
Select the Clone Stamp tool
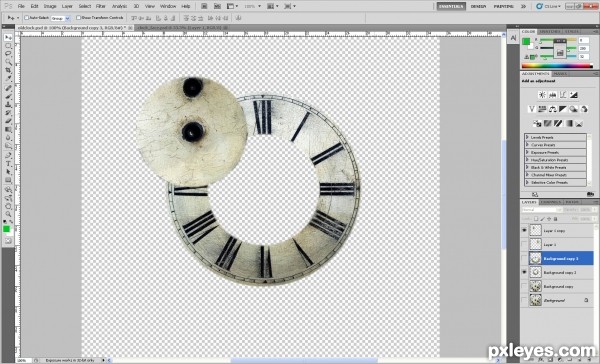coord(8,104)
